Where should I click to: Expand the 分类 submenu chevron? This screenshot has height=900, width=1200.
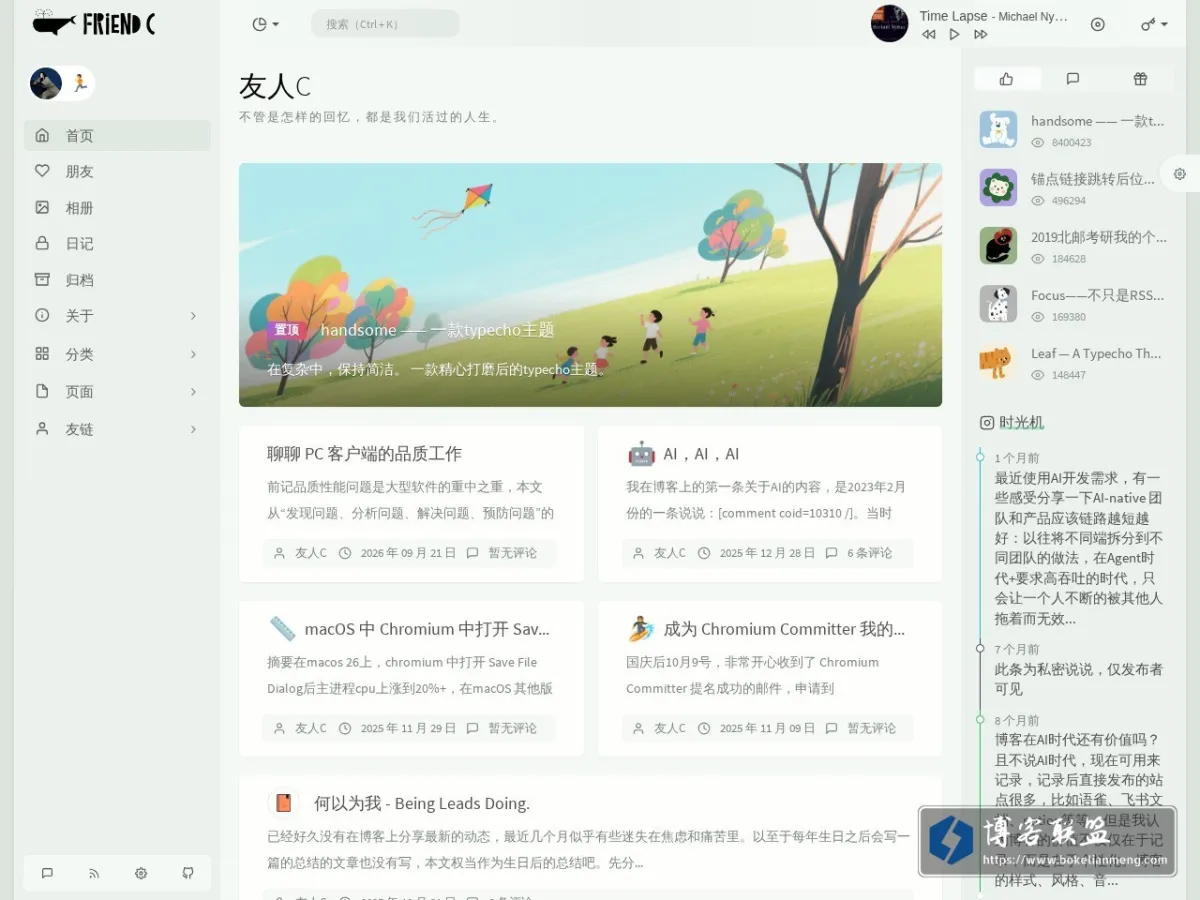point(193,354)
